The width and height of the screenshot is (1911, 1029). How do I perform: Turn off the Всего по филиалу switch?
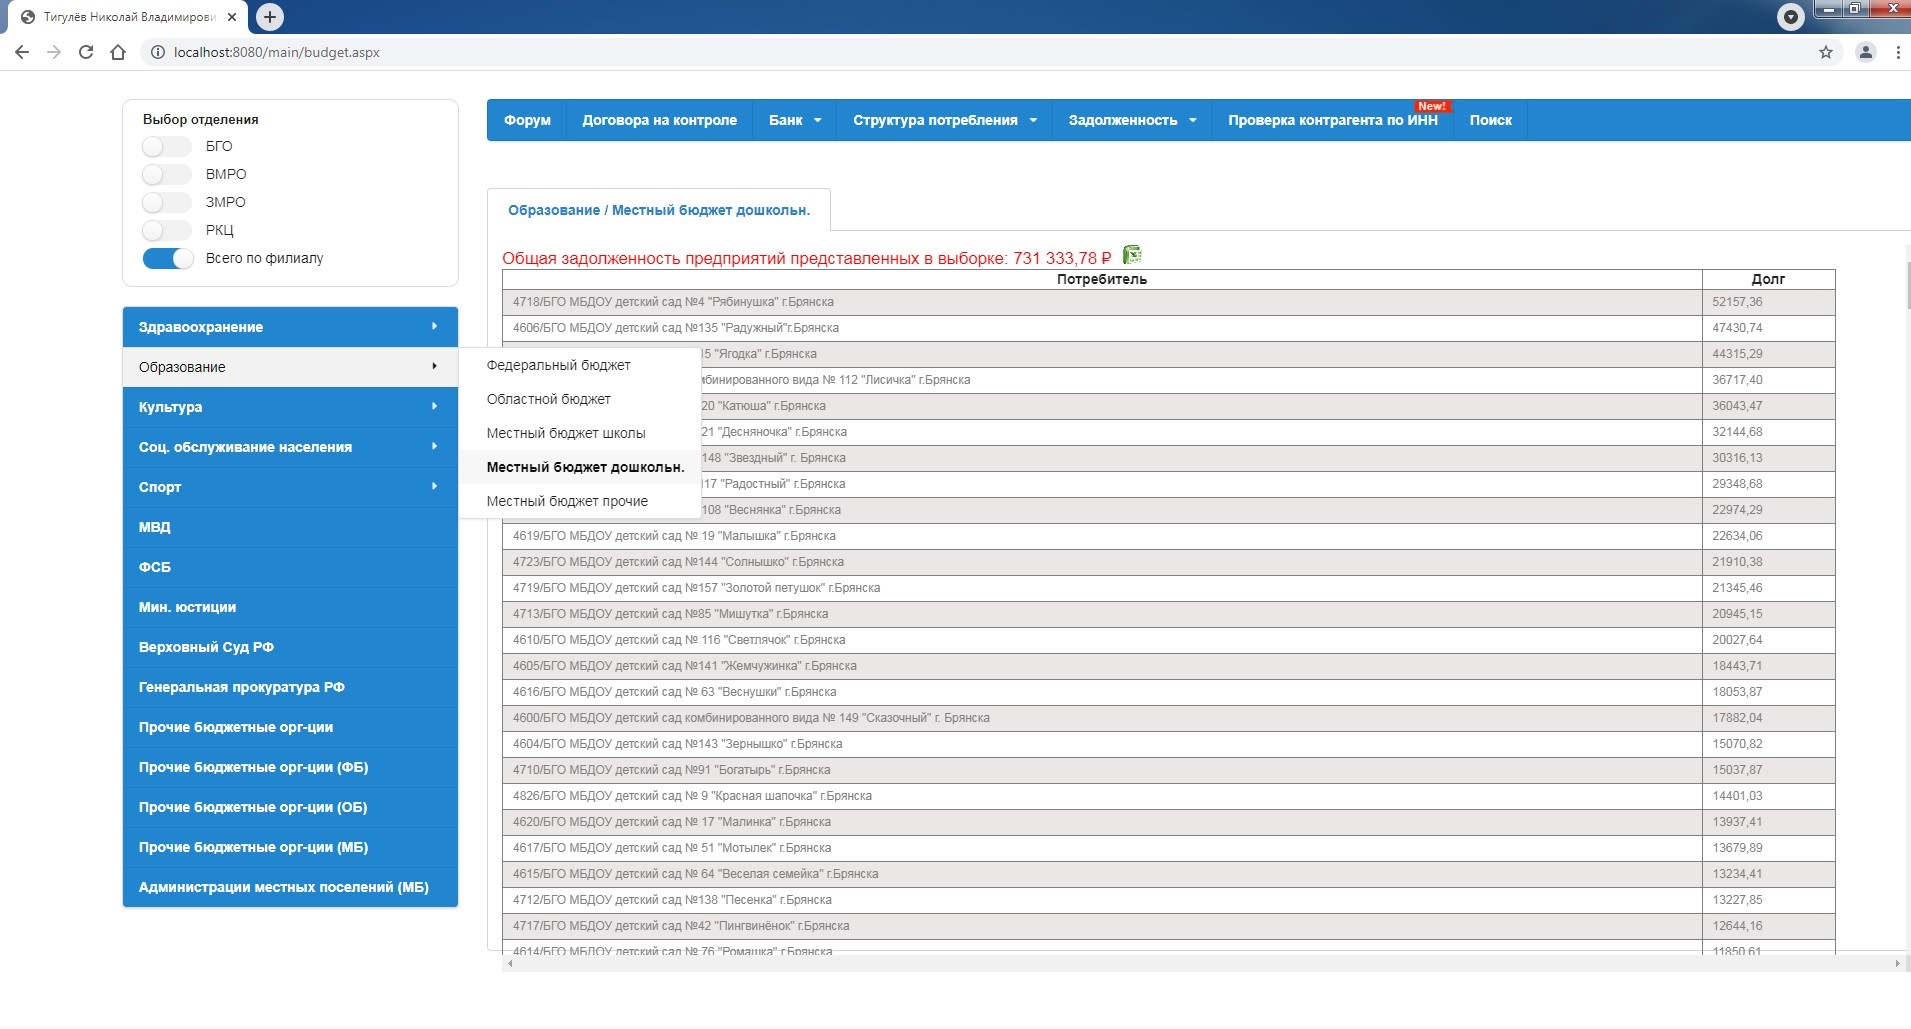[168, 259]
